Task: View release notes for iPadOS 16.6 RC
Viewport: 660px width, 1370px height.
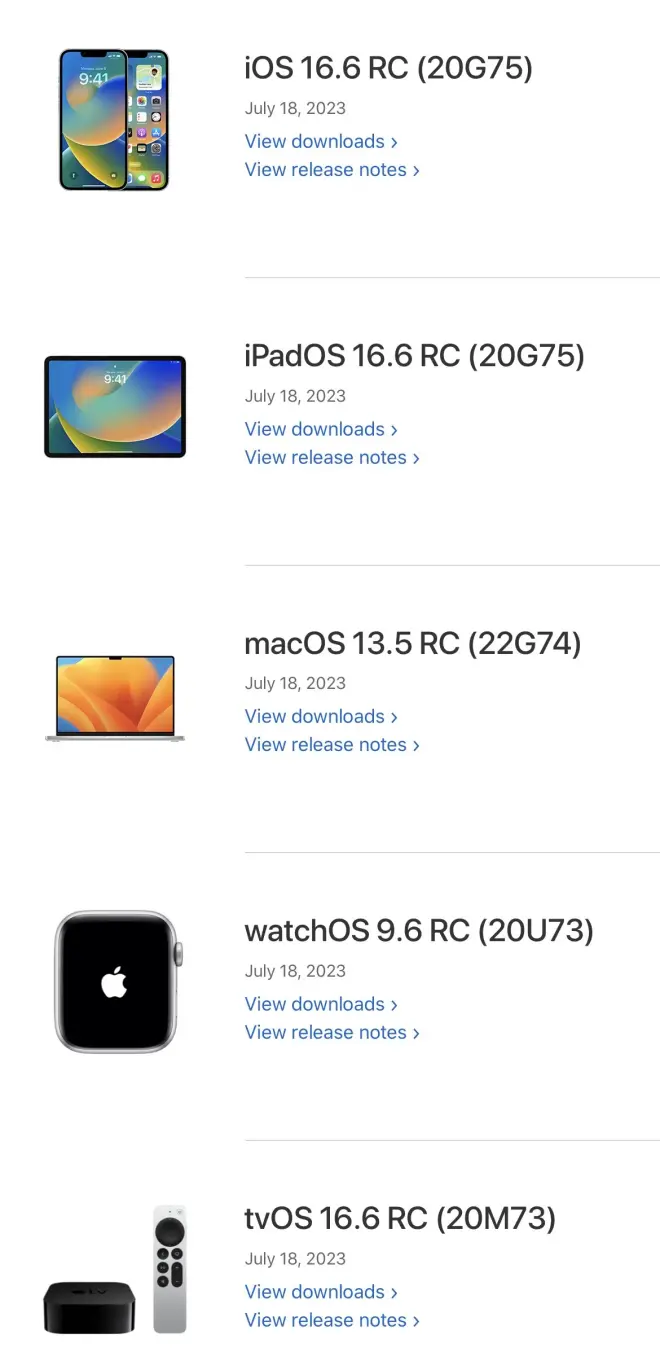Action: (332, 457)
